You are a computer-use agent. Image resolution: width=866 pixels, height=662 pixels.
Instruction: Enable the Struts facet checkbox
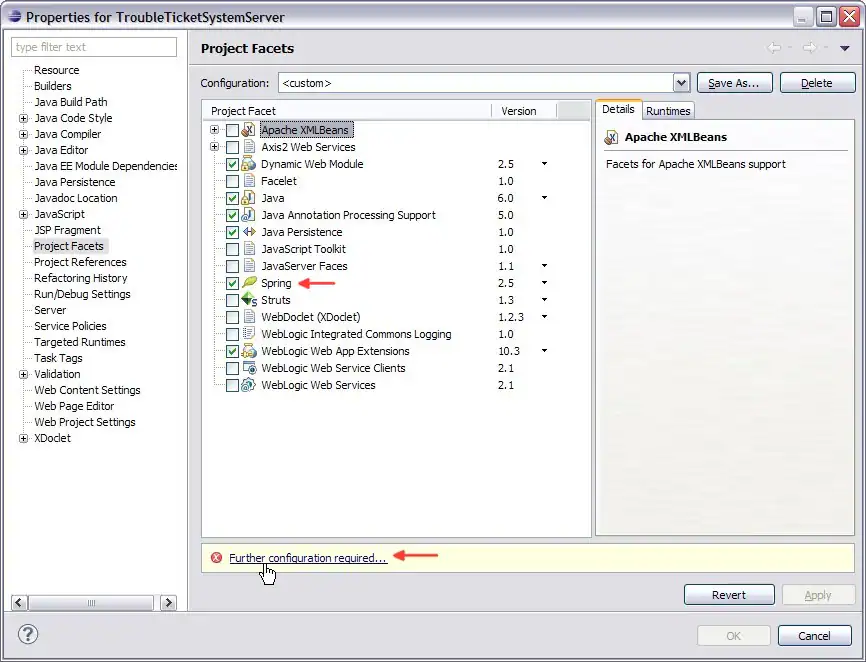point(233,300)
